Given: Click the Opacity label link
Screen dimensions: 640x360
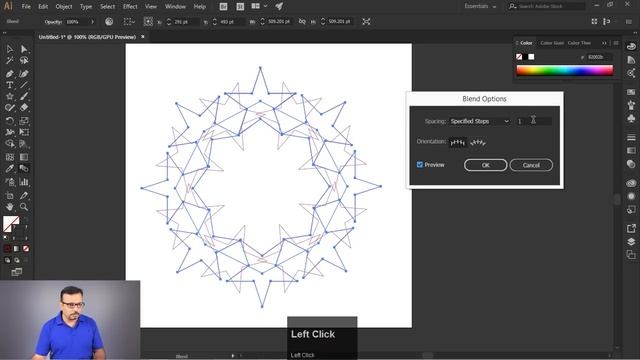Looking at the screenshot, I should coord(53,22).
